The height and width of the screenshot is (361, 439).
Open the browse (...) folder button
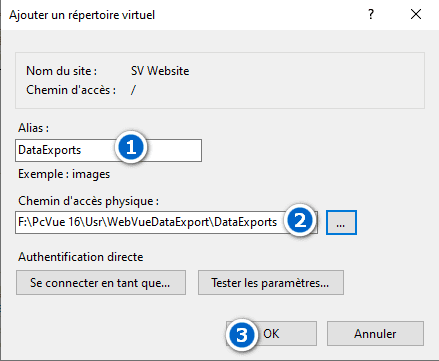tap(341, 223)
